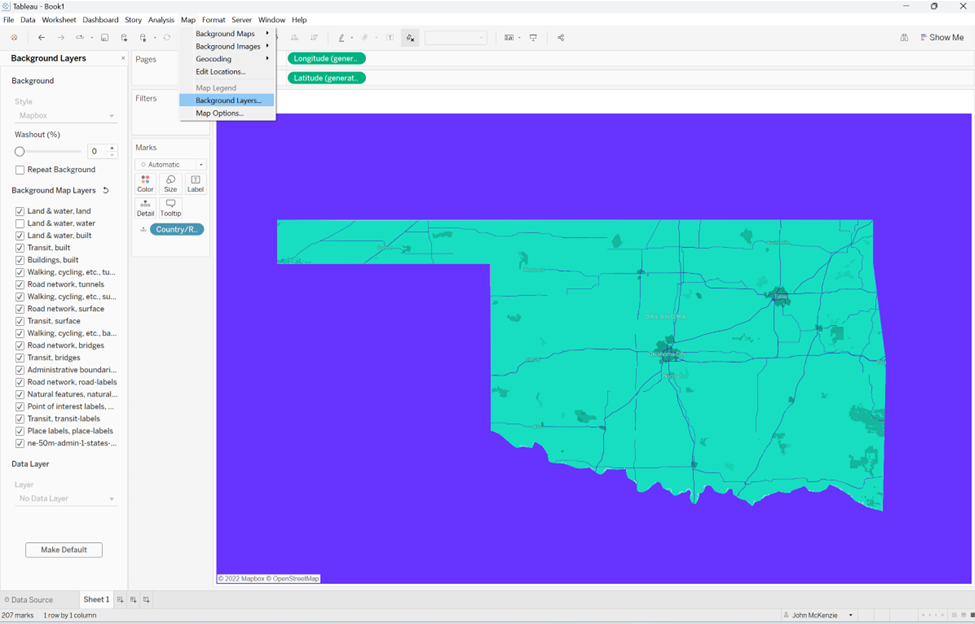975x624 pixels.
Task: Enable the Land & water, water layer
Action: coord(20,223)
